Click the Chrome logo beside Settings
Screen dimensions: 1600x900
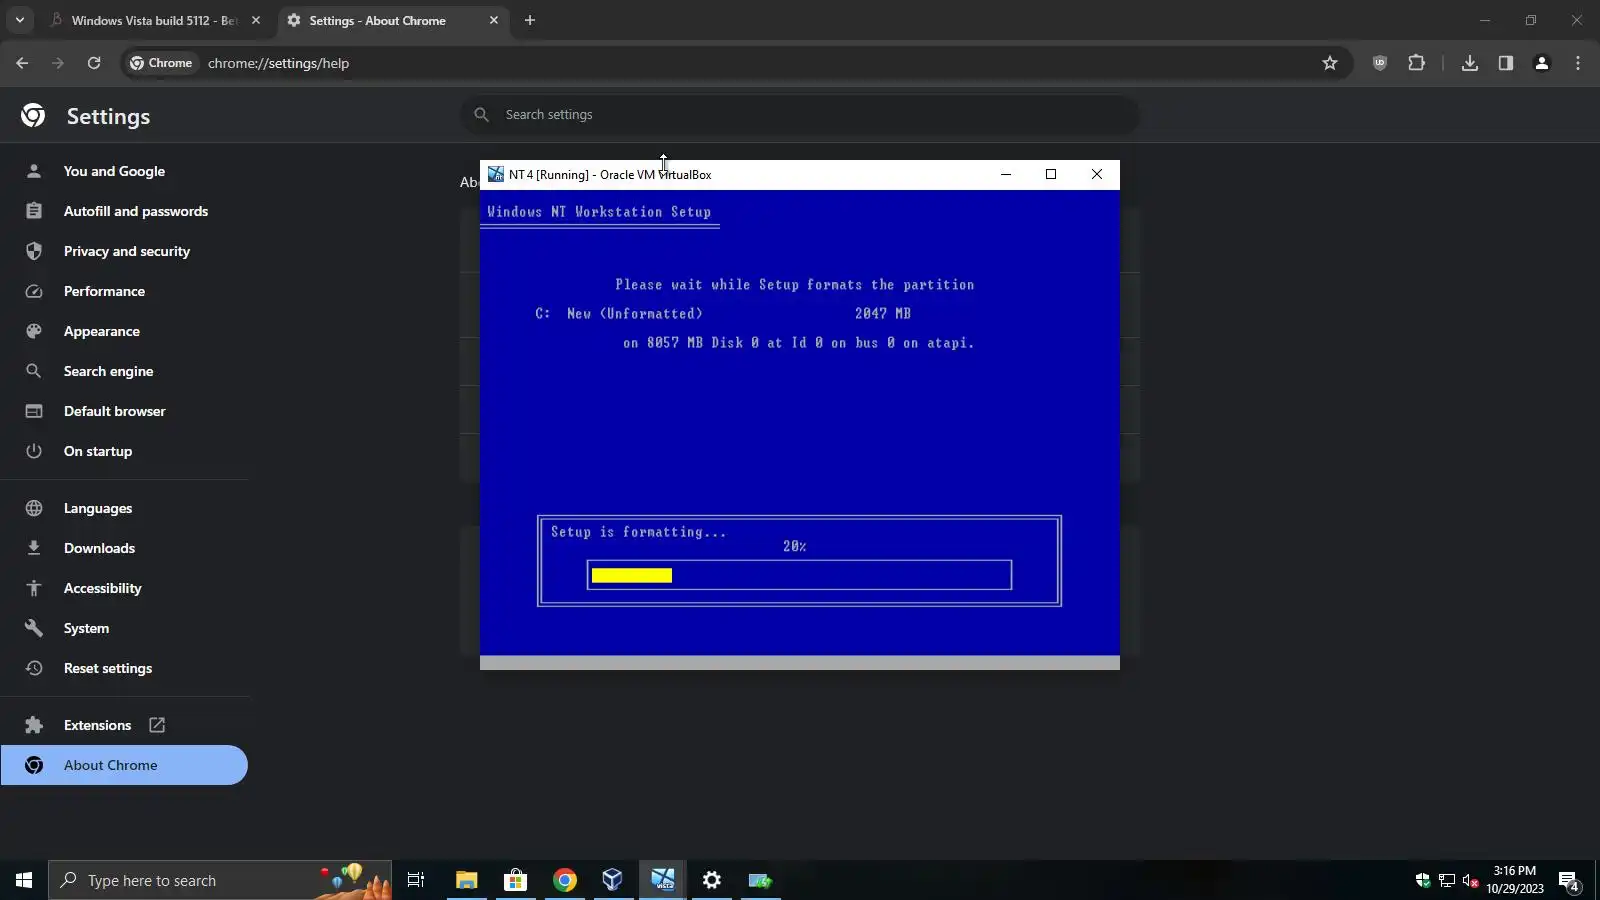[x=33, y=116]
